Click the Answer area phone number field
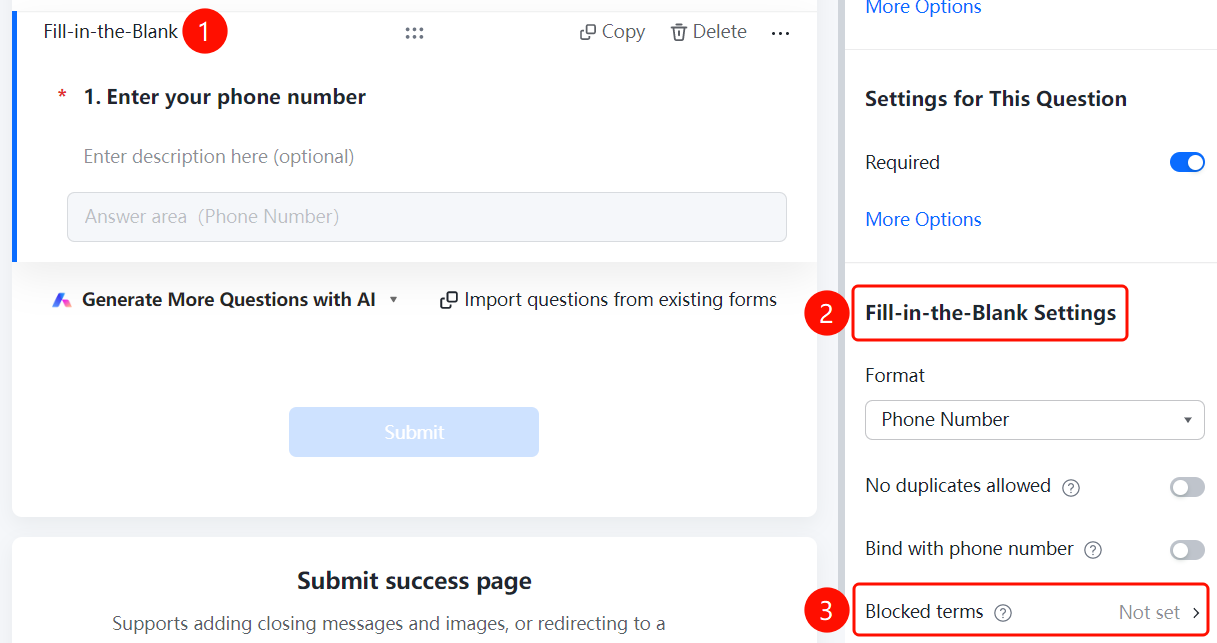 pos(427,217)
